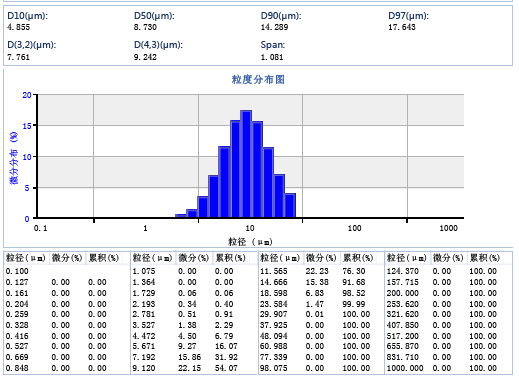Click the first 粒径(μm) column header
Screen dimensions: 519x384
click(25, 258)
